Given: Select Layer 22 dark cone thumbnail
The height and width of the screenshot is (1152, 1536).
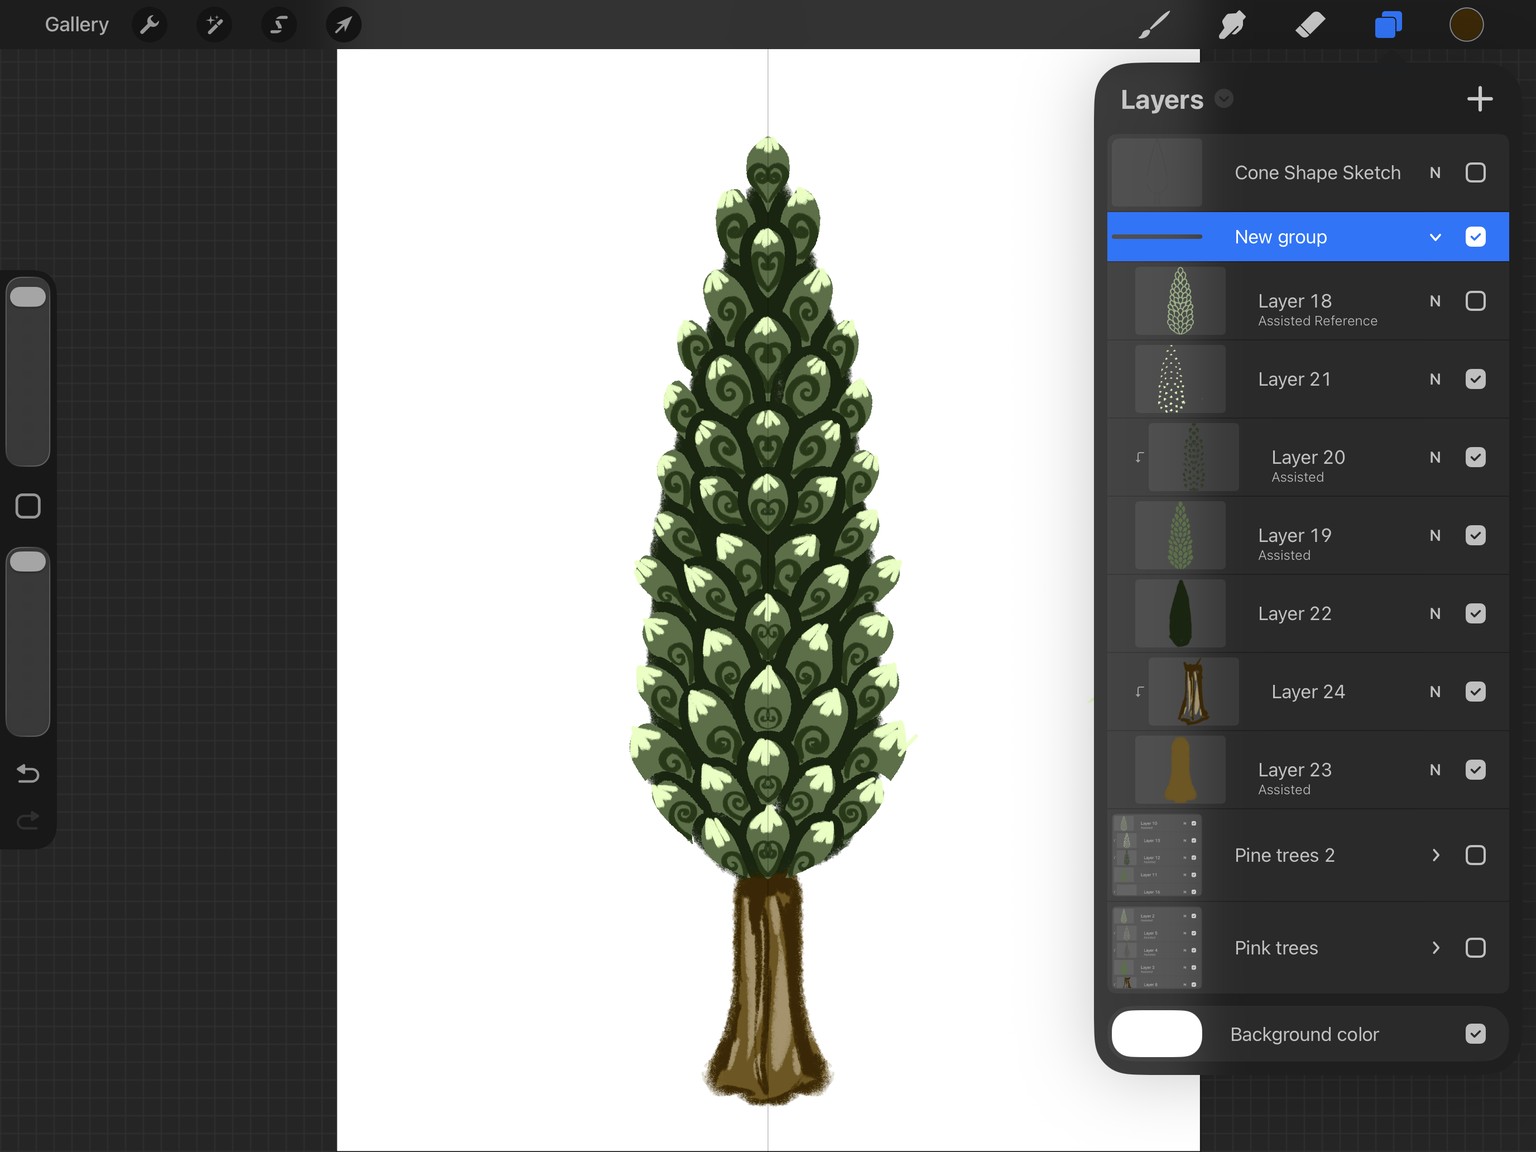Looking at the screenshot, I should click(x=1180, y=613).
